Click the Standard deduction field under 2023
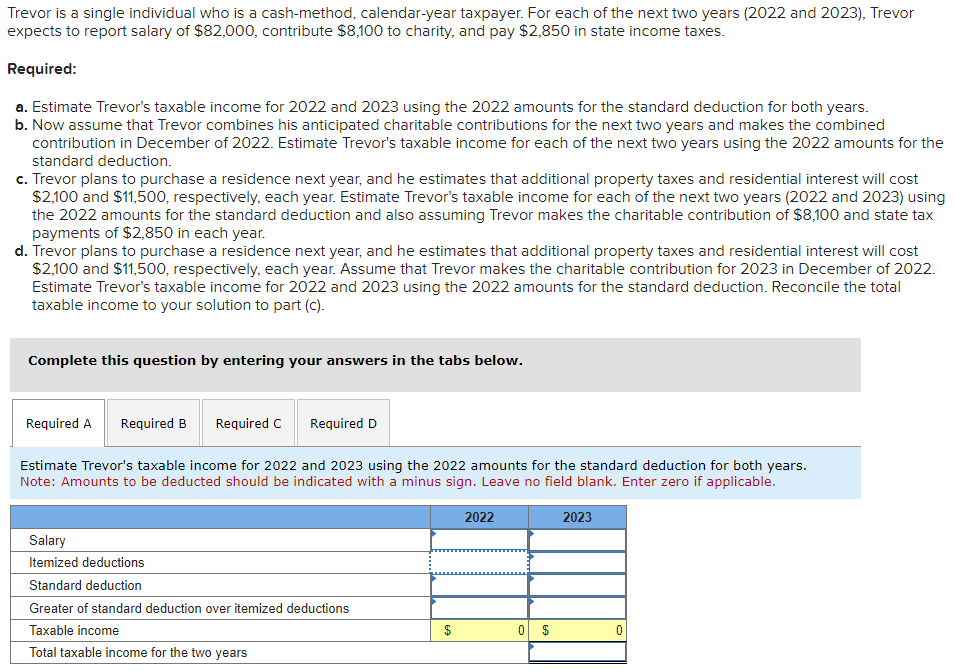This screenshot has width=954, height=671. [x=577, y=584]
